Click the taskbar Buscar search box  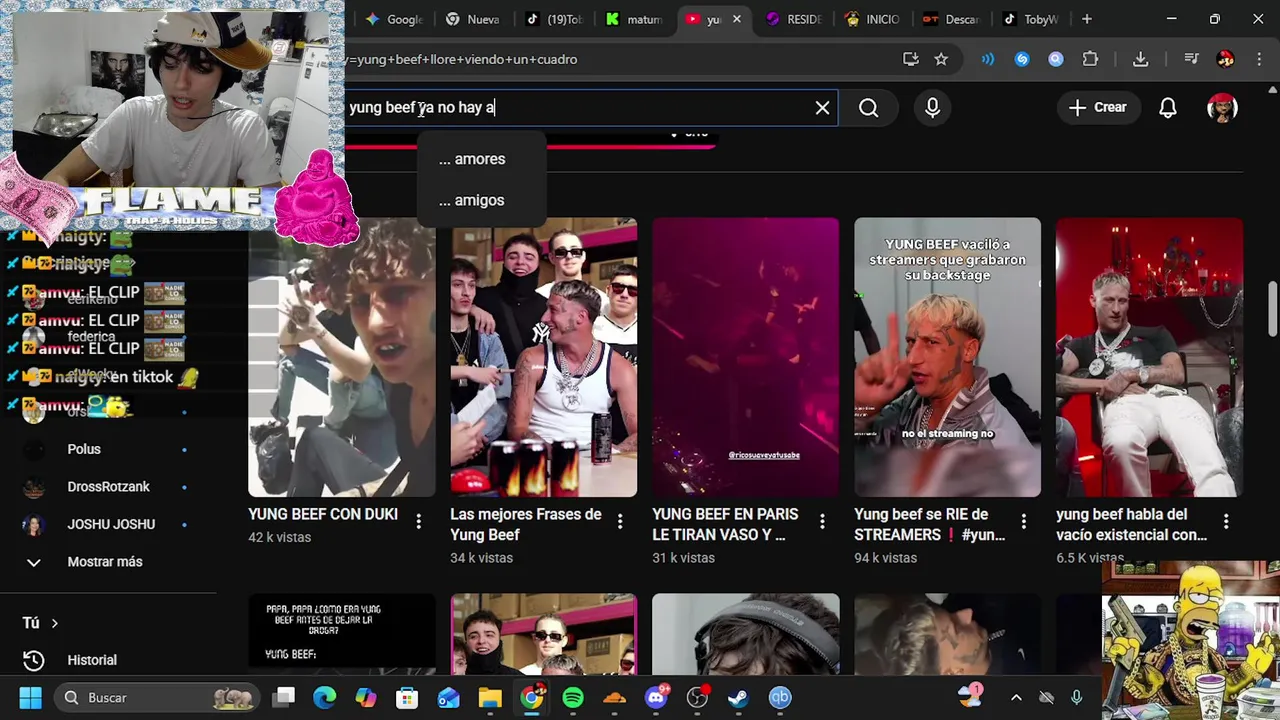pos(158,697)
